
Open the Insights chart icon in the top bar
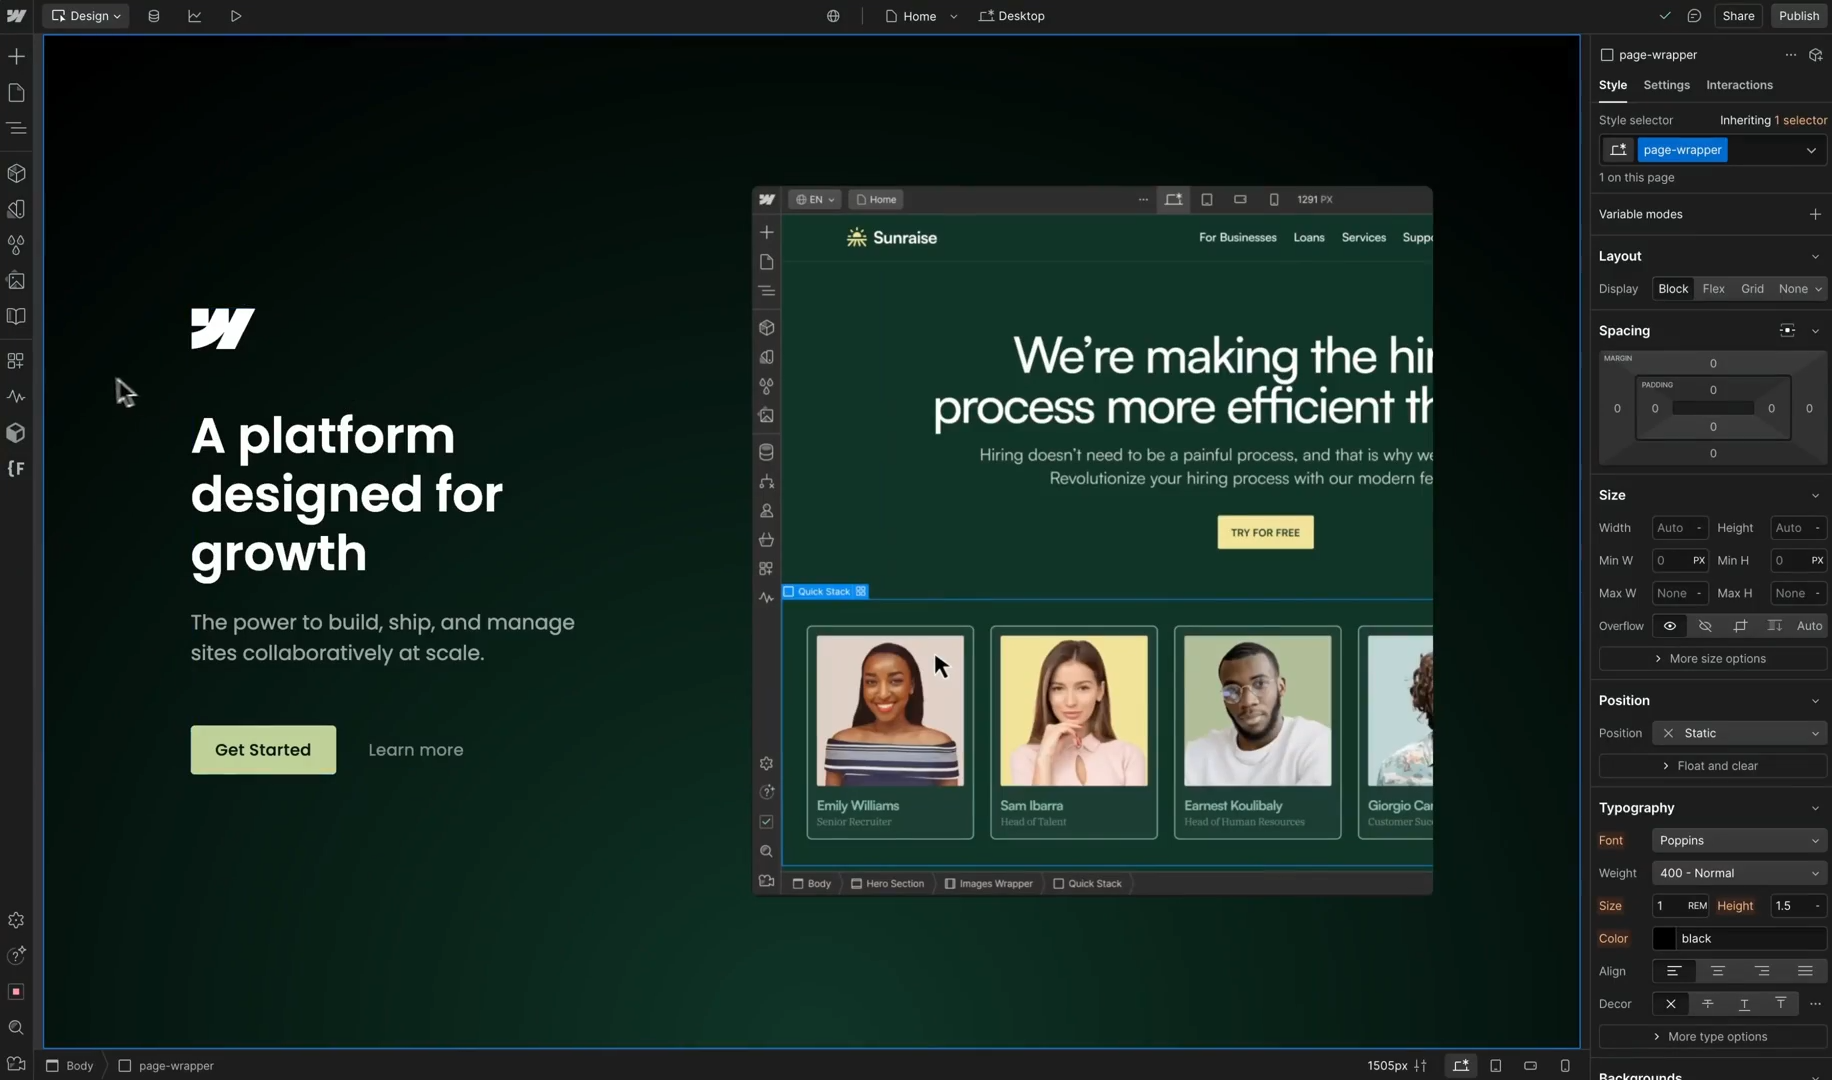click(x=195, y=16)
